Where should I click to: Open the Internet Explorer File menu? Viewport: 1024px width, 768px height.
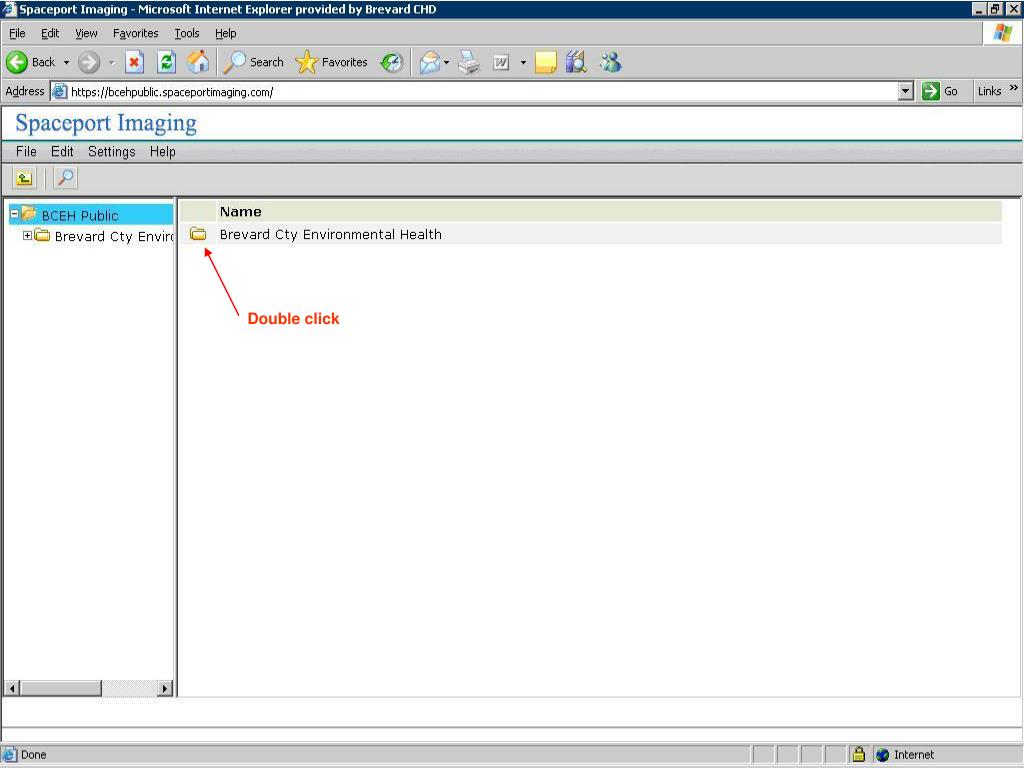tap(17, 33)
